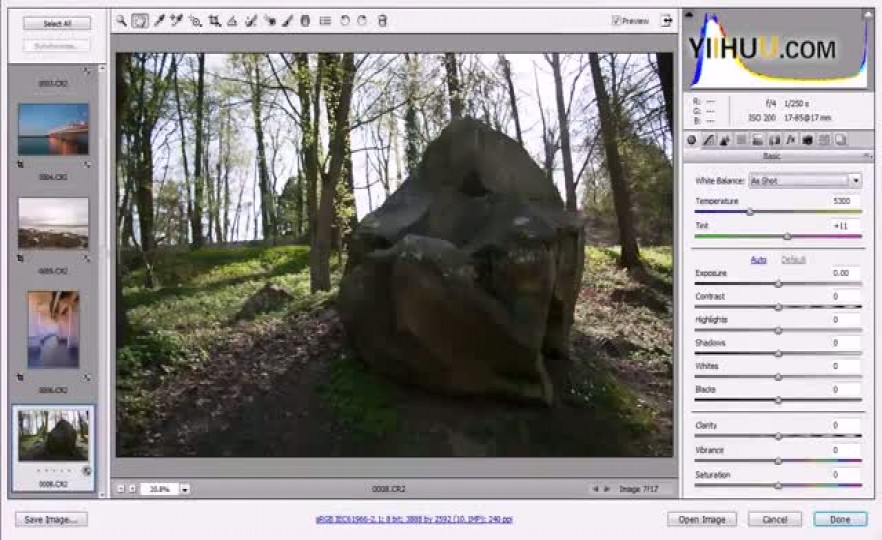Click the Auto tone link

758,259
